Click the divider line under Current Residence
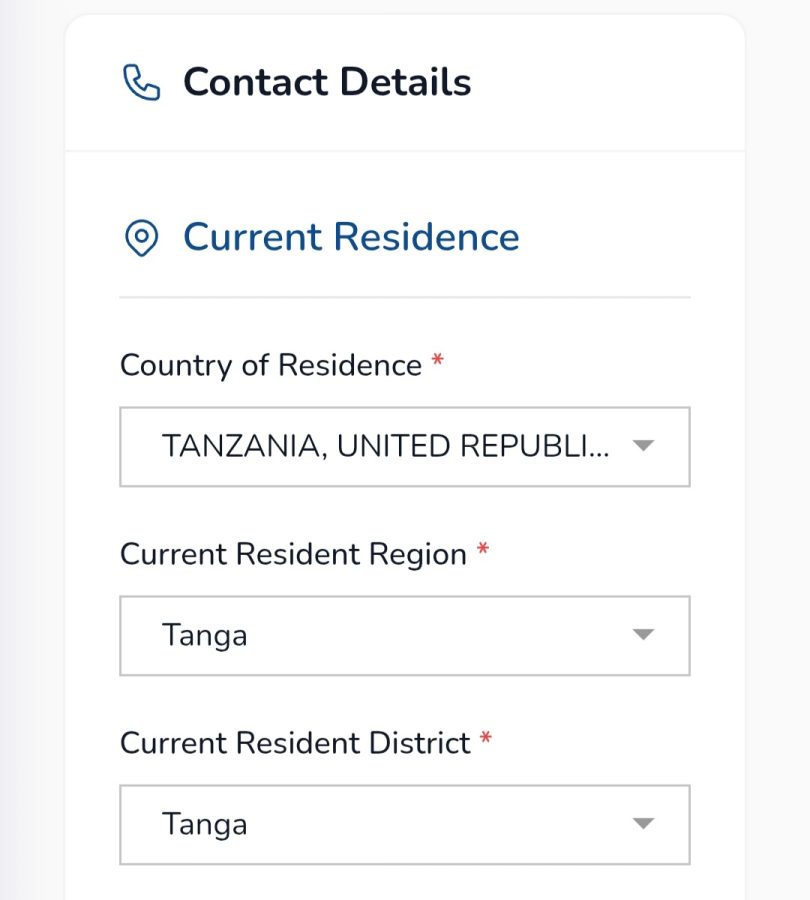This screenshot has width=810, height=900. [x=404, y=297]
